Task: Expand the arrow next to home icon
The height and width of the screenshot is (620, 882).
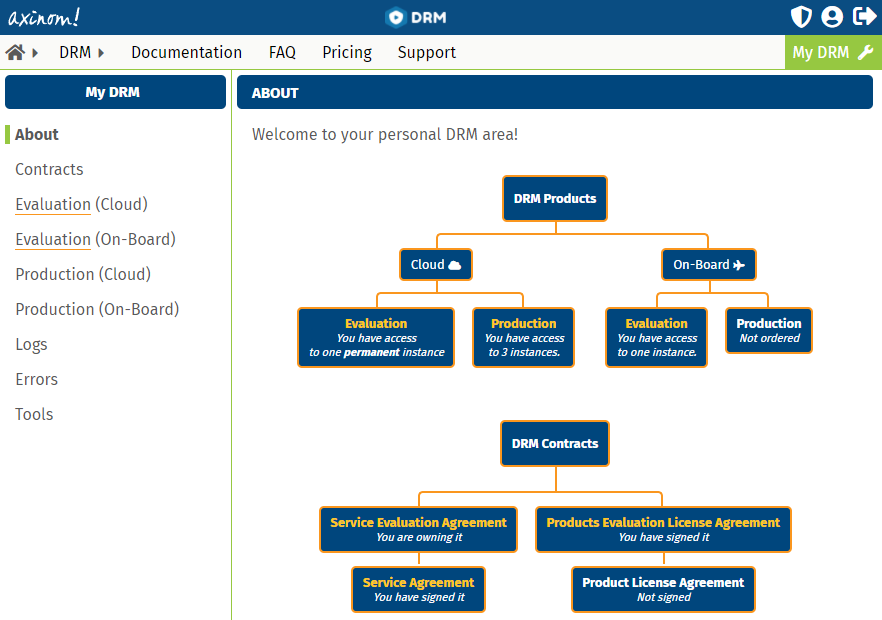Action: [35, 53]
